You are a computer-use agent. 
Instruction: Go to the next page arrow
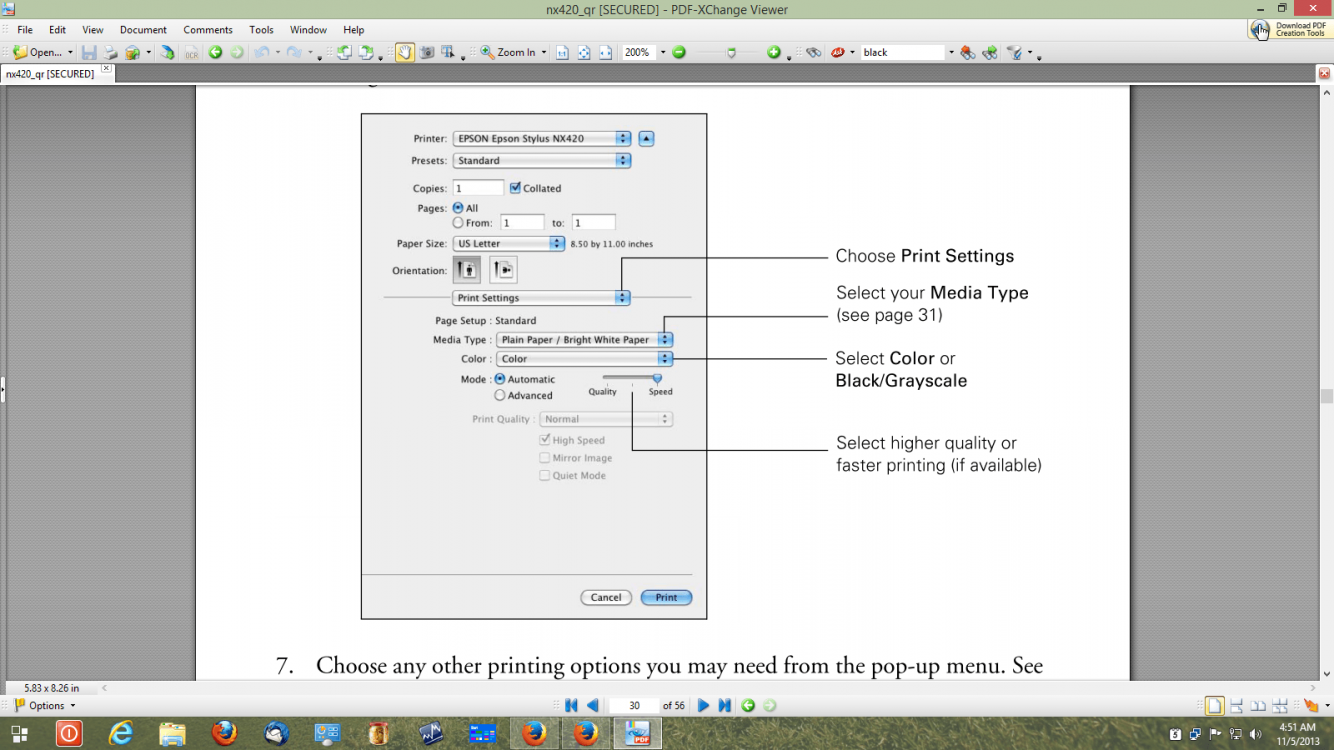[x=703, y=706]
